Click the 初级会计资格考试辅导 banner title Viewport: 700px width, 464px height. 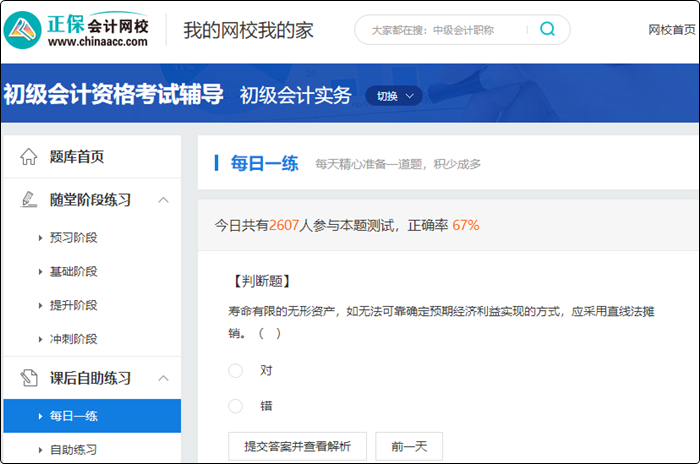click(113, 94)
